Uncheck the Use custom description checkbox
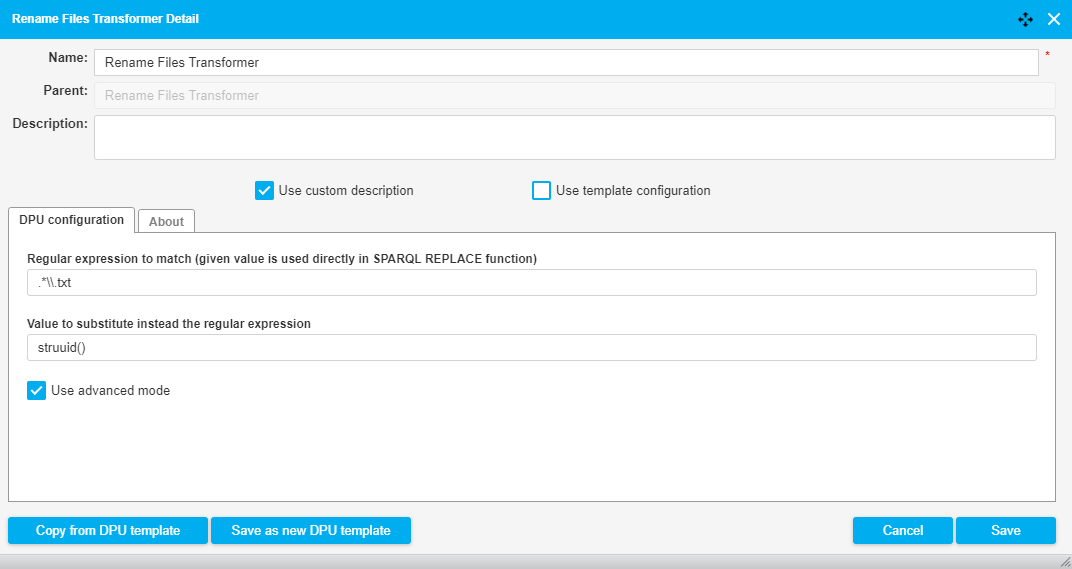1072x569 pixels. (264, 191)
